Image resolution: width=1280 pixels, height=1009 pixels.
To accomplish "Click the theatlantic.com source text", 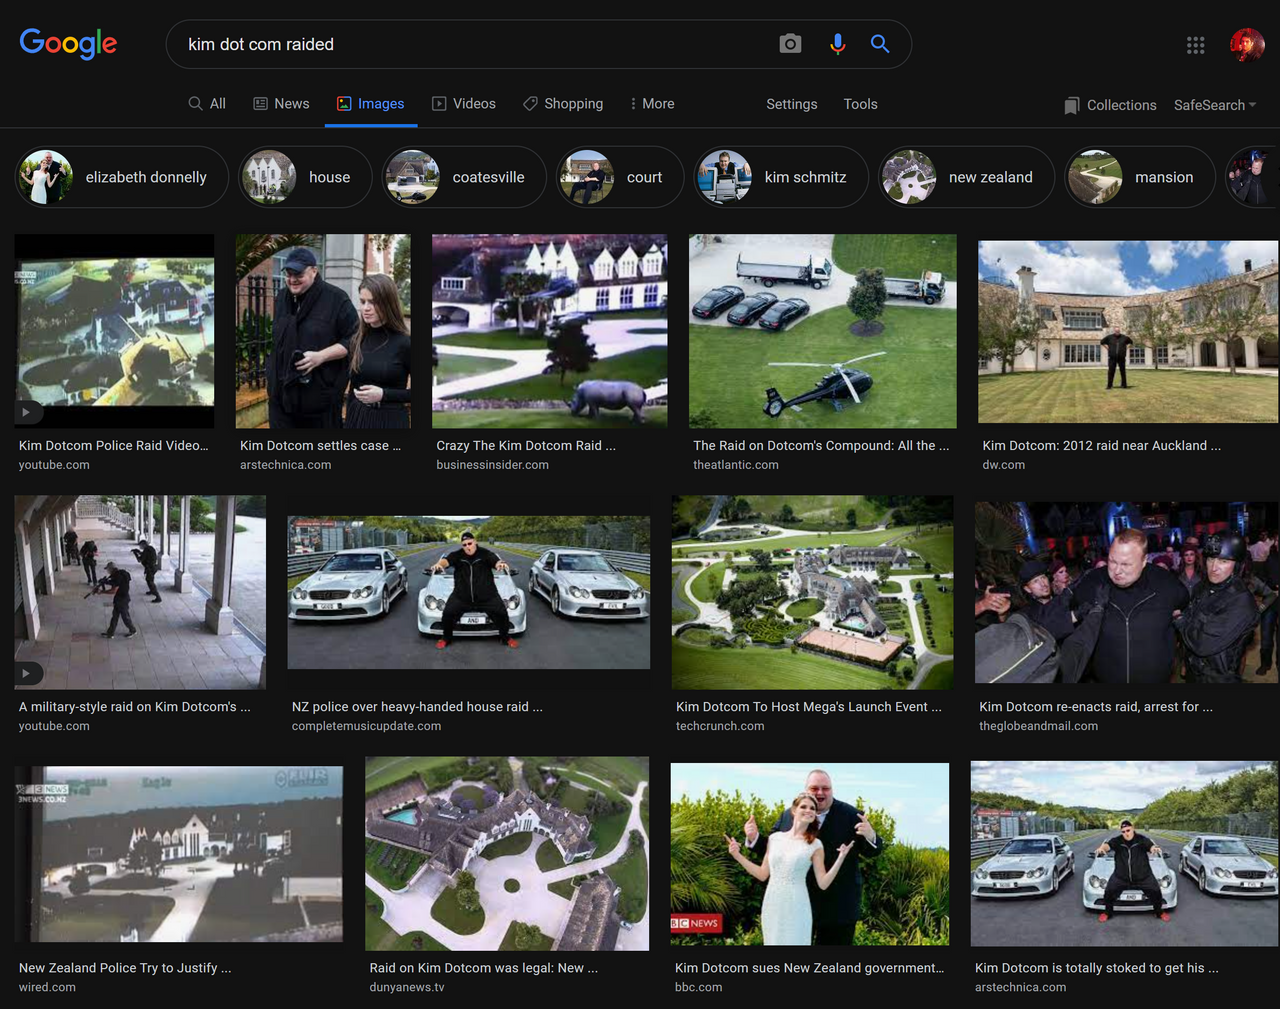I will click(736, 465).
